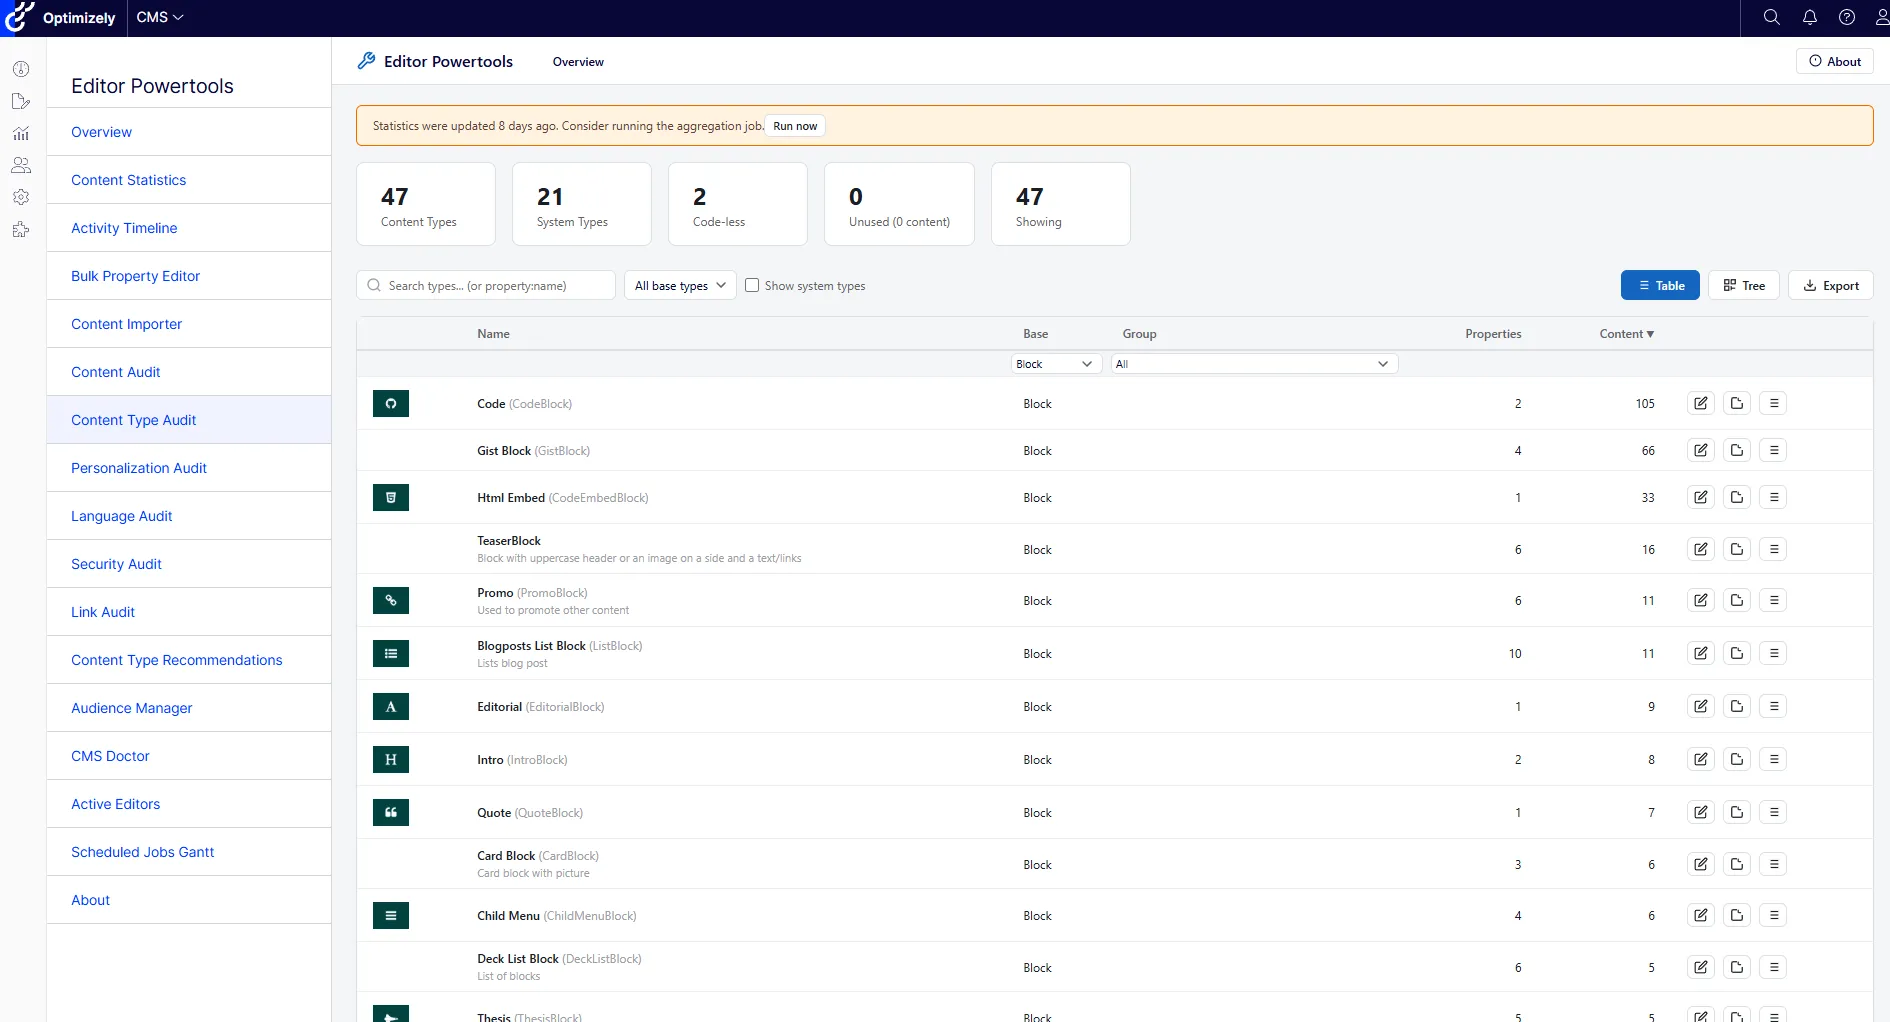Open list menu icon for Deck List Block row
The width and height of the screenshot is (1890, 1022).
[x=1773, y=967]
